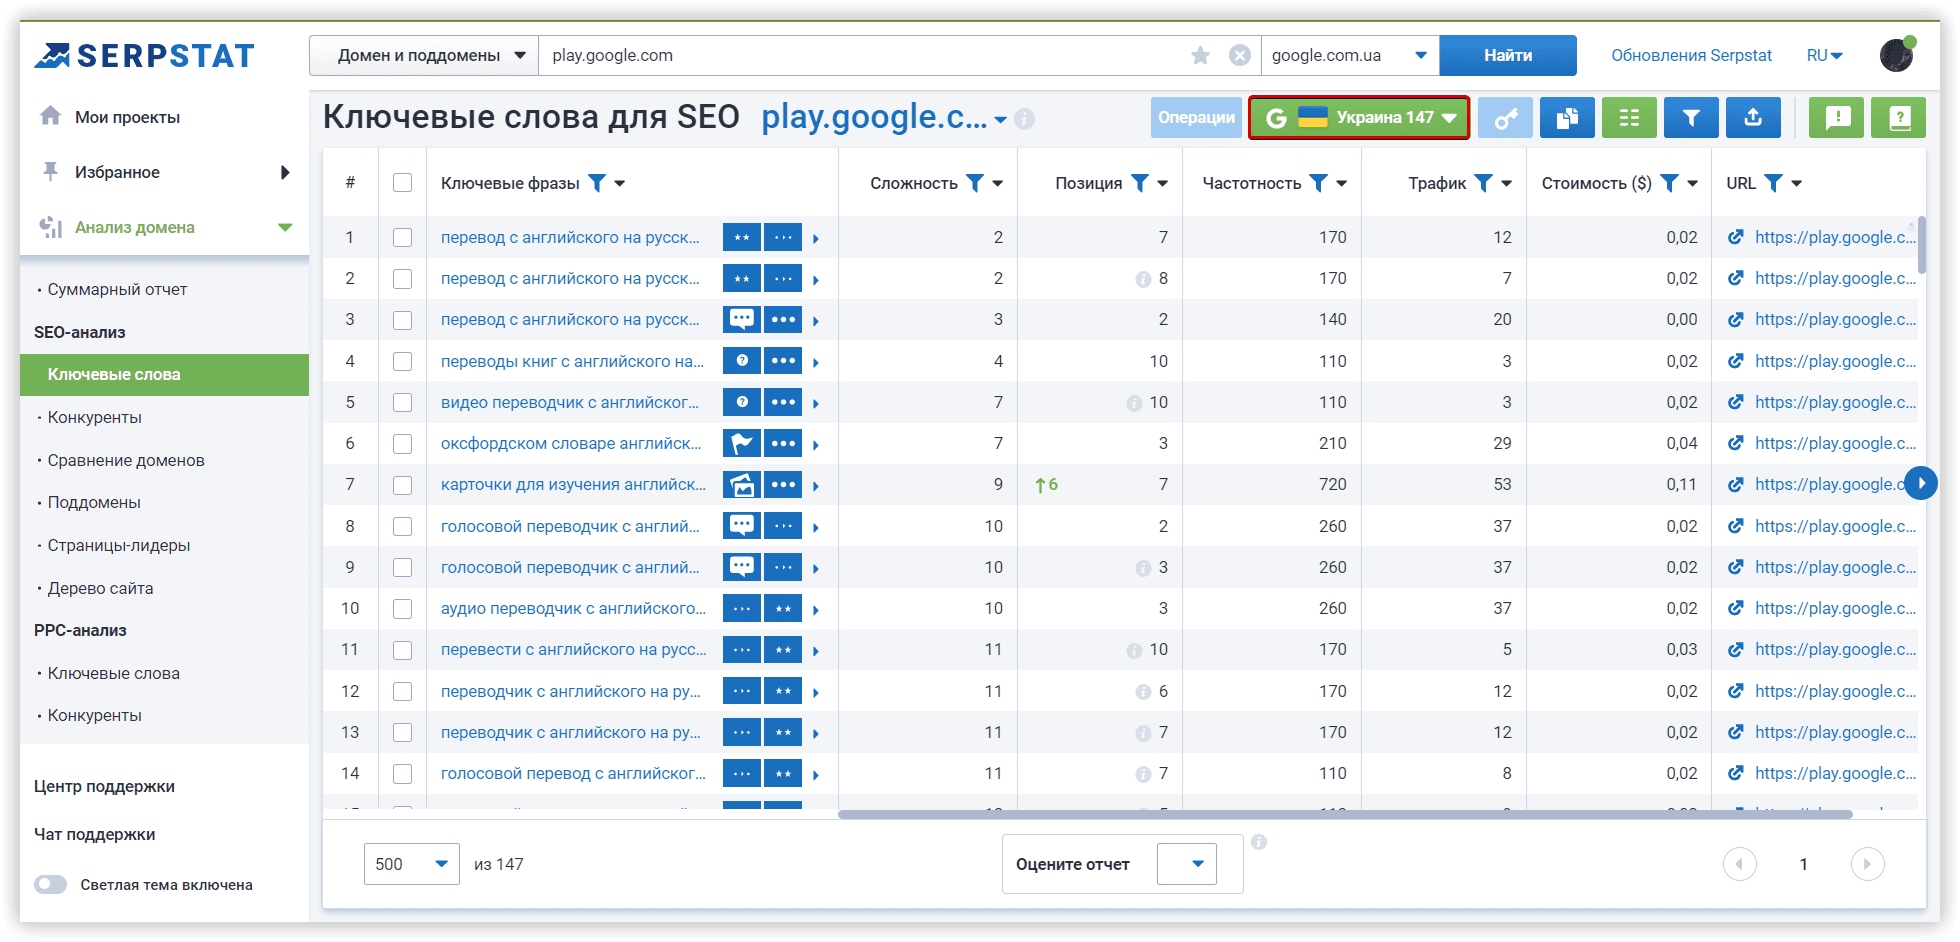Open Чат поддержки link
1960x942 pixels.
94,834
